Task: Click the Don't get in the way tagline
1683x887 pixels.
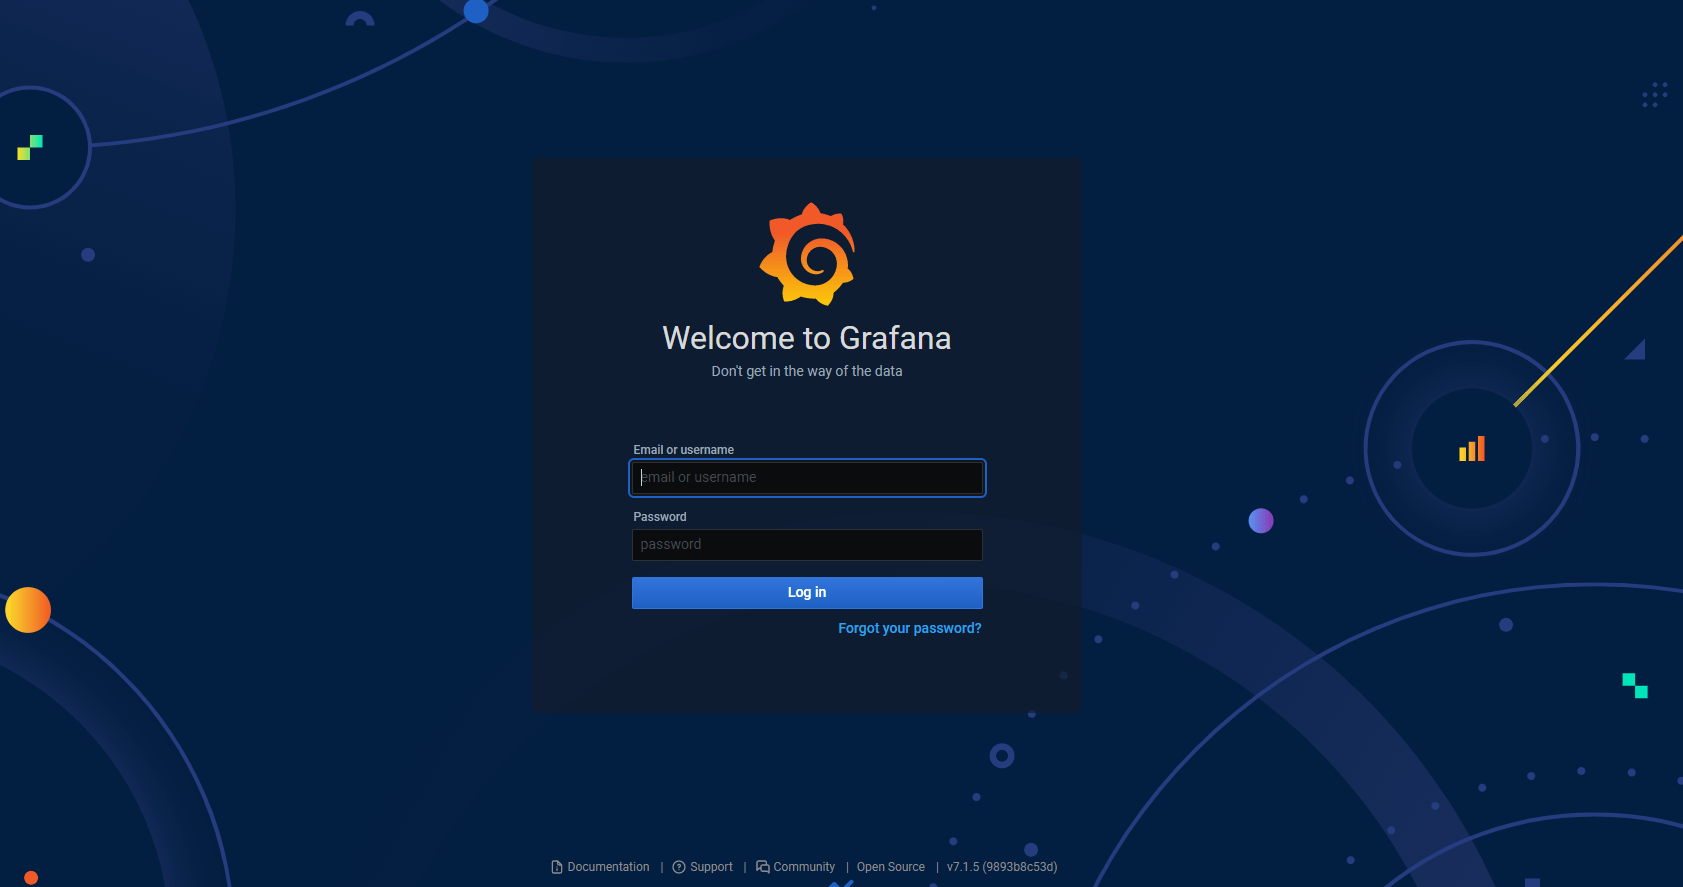Action: click(807, 371)
